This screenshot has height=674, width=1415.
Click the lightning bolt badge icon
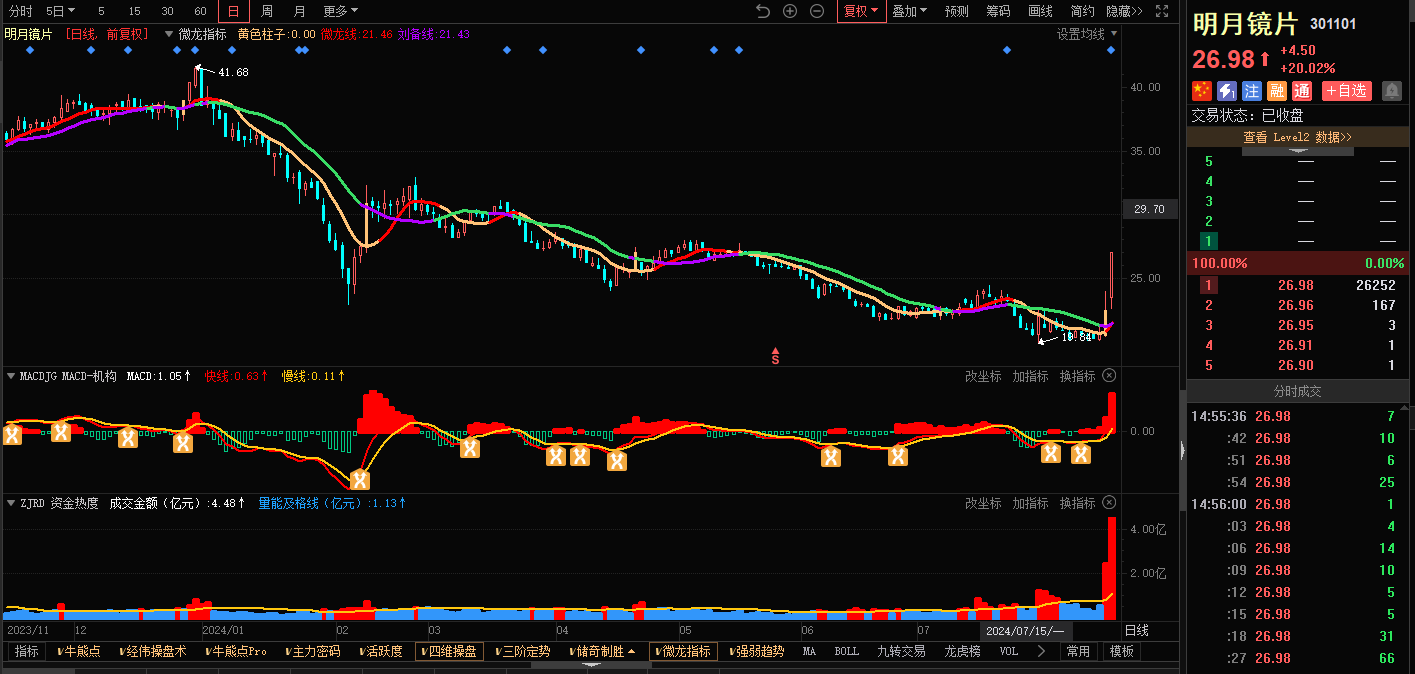pyautogui.click(x=1227, y=91)
